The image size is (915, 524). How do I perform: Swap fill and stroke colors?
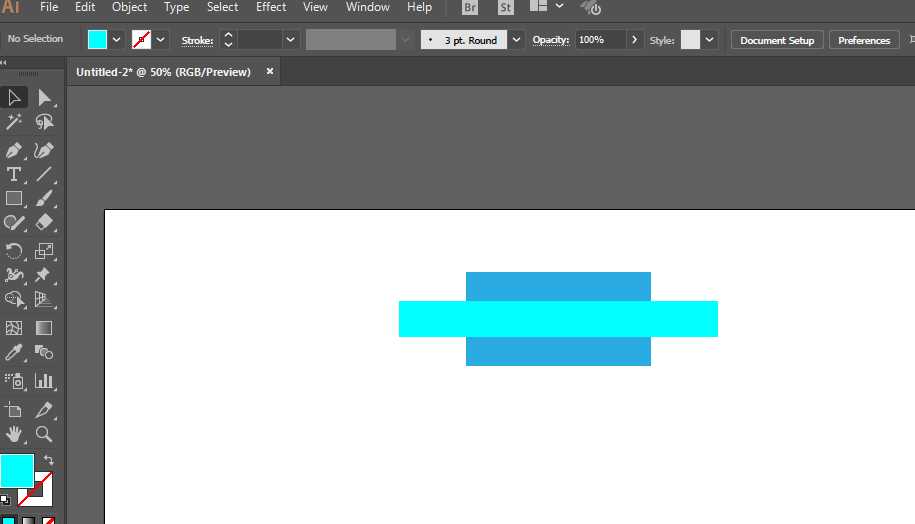tap(48, 461)
